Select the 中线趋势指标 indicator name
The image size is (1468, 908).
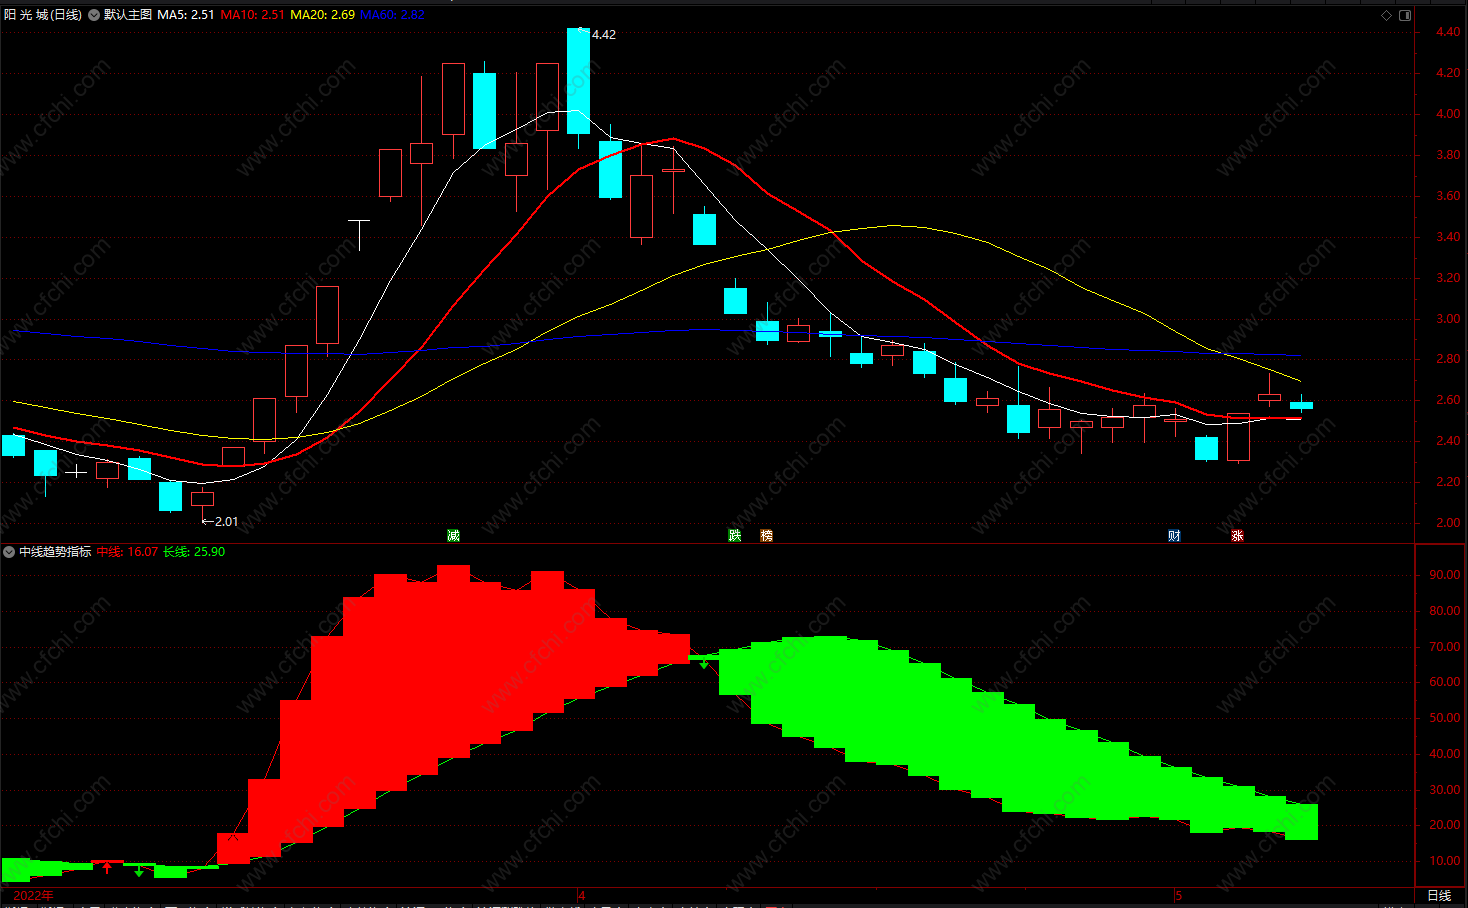pos(55,552)
